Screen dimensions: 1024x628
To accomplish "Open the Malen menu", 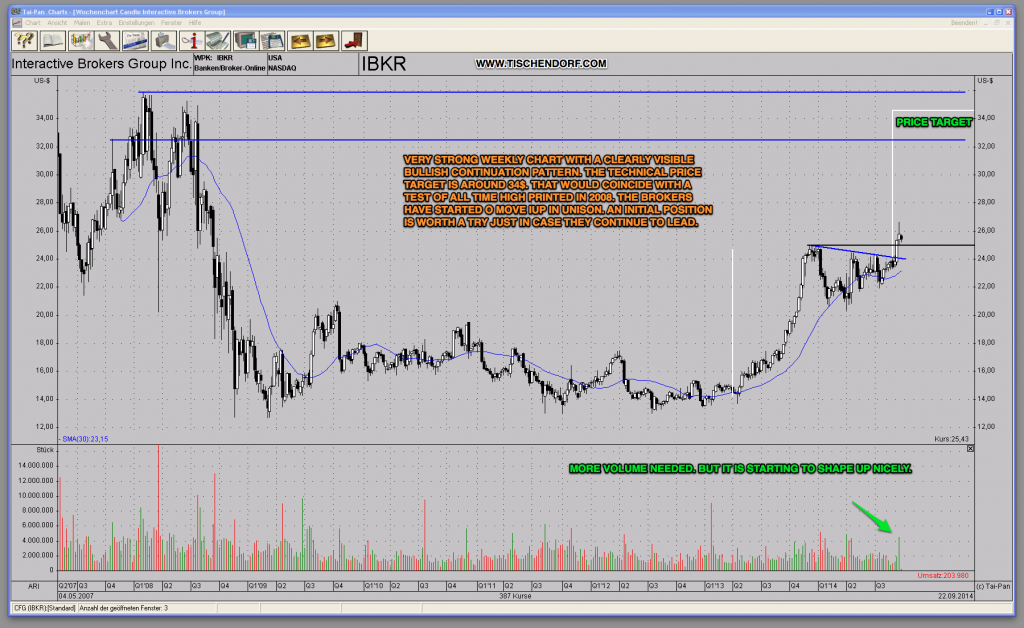I will (x=83, y=21).
